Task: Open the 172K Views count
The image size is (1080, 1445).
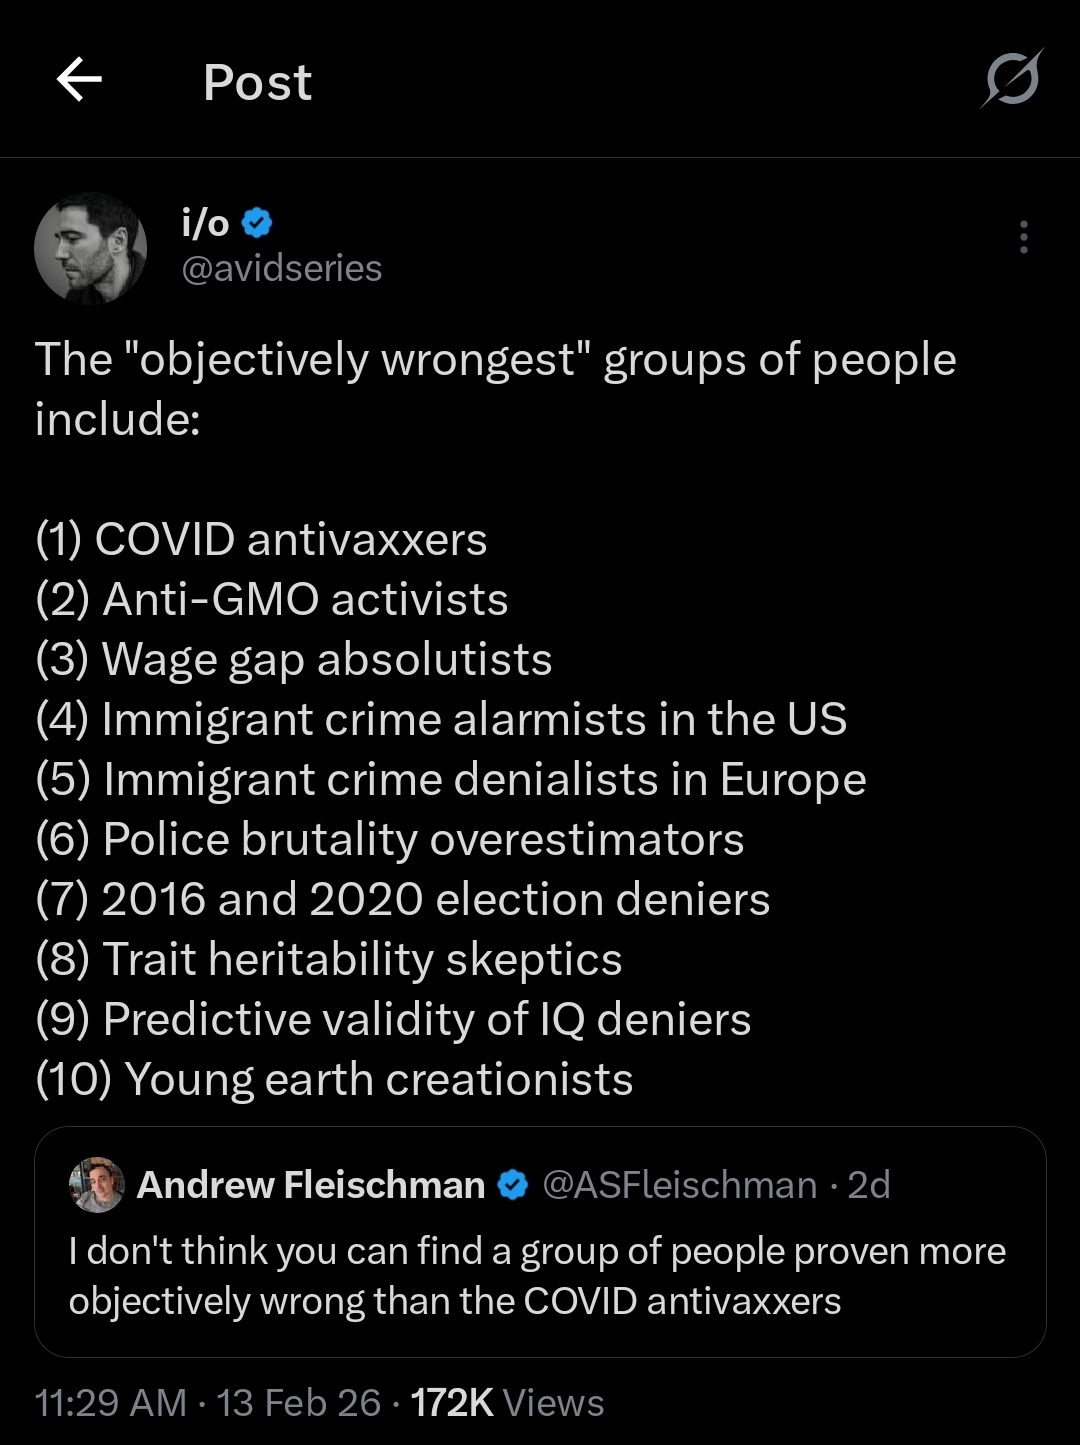Action: [x=507, y=1403]
